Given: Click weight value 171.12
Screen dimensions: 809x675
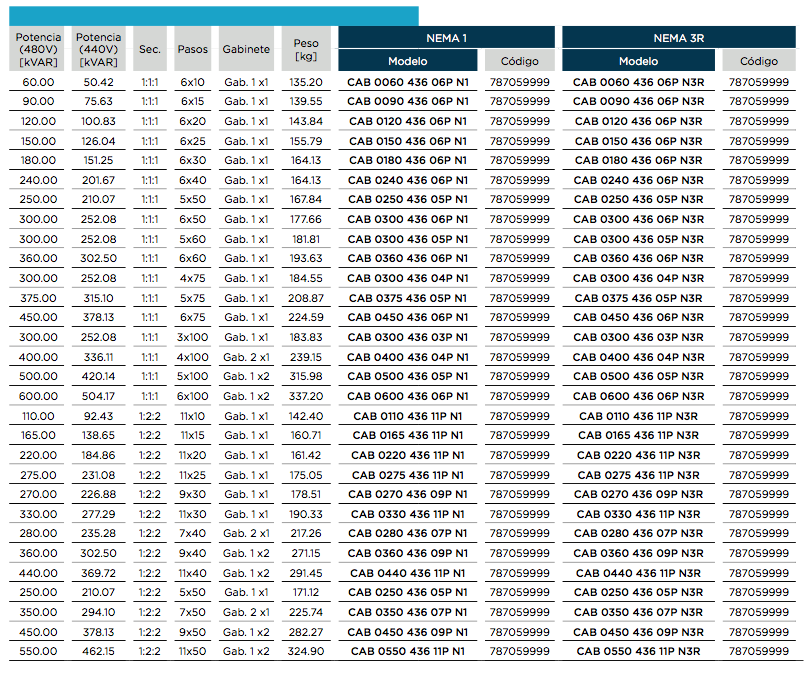Looking at the screenshot, I should (x=306, y=592).
